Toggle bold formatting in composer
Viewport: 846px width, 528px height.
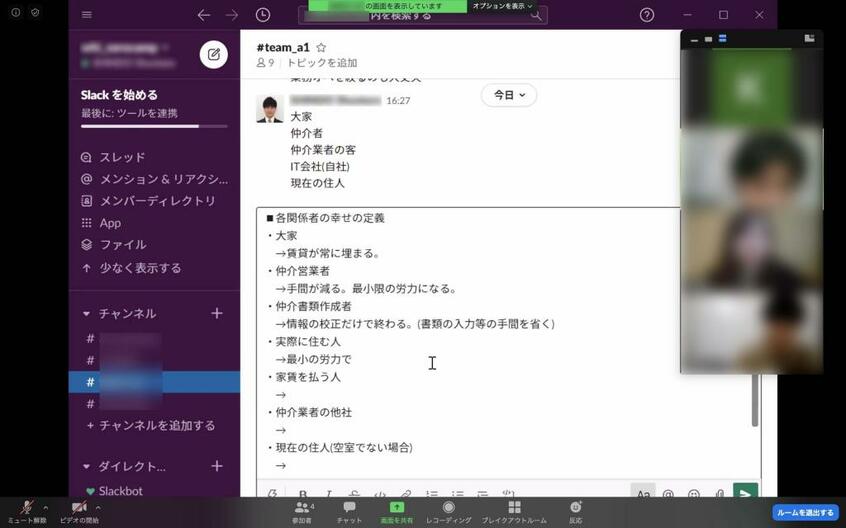point(303,493)
